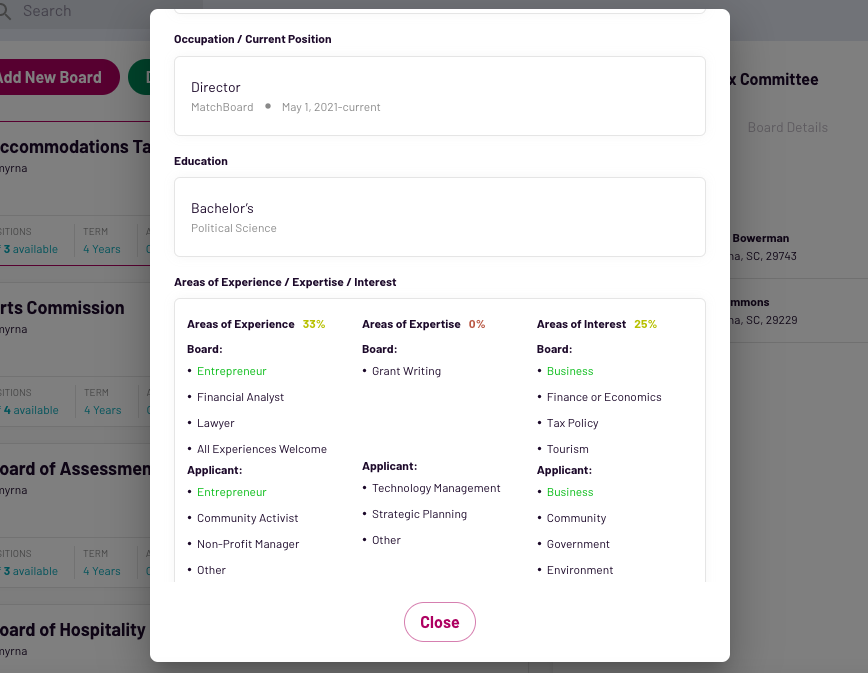Close the applicant details dialog
Screen dimensions: 868x673
point(439,622)
